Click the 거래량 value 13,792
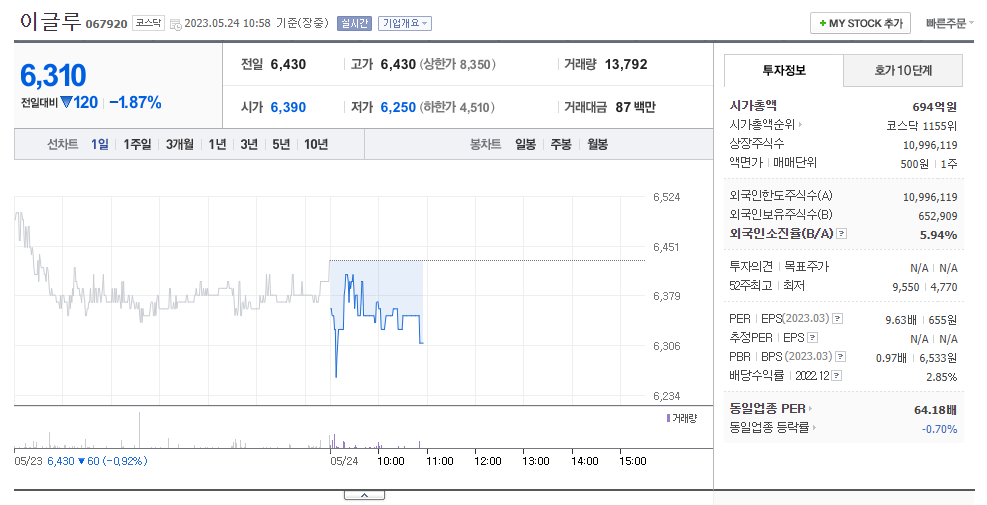 [x=626, y=64]
